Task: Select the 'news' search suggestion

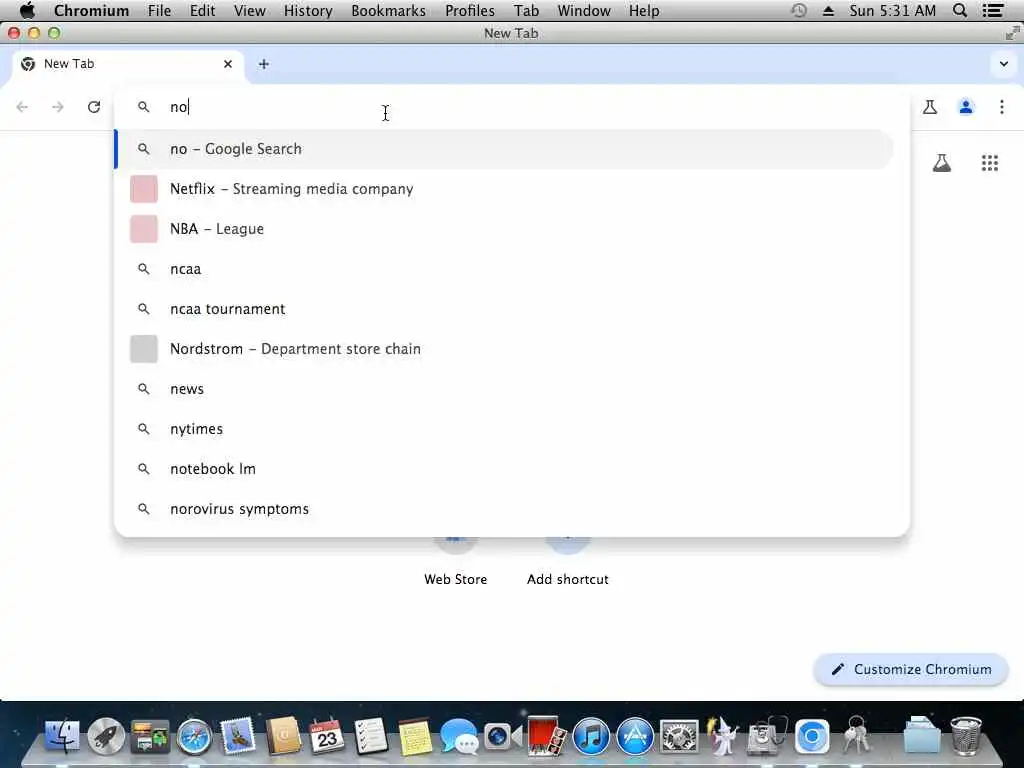Action: (504, 389)
